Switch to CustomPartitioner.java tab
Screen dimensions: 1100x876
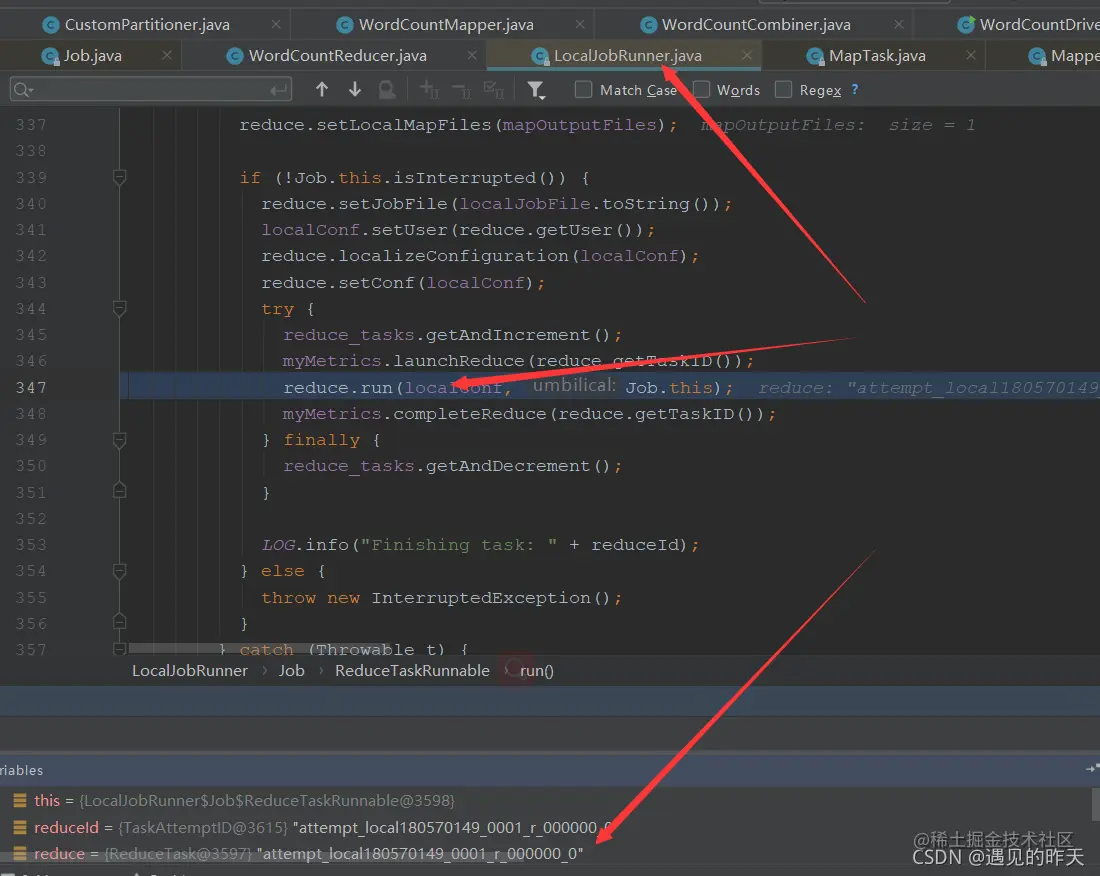(147, 25)
